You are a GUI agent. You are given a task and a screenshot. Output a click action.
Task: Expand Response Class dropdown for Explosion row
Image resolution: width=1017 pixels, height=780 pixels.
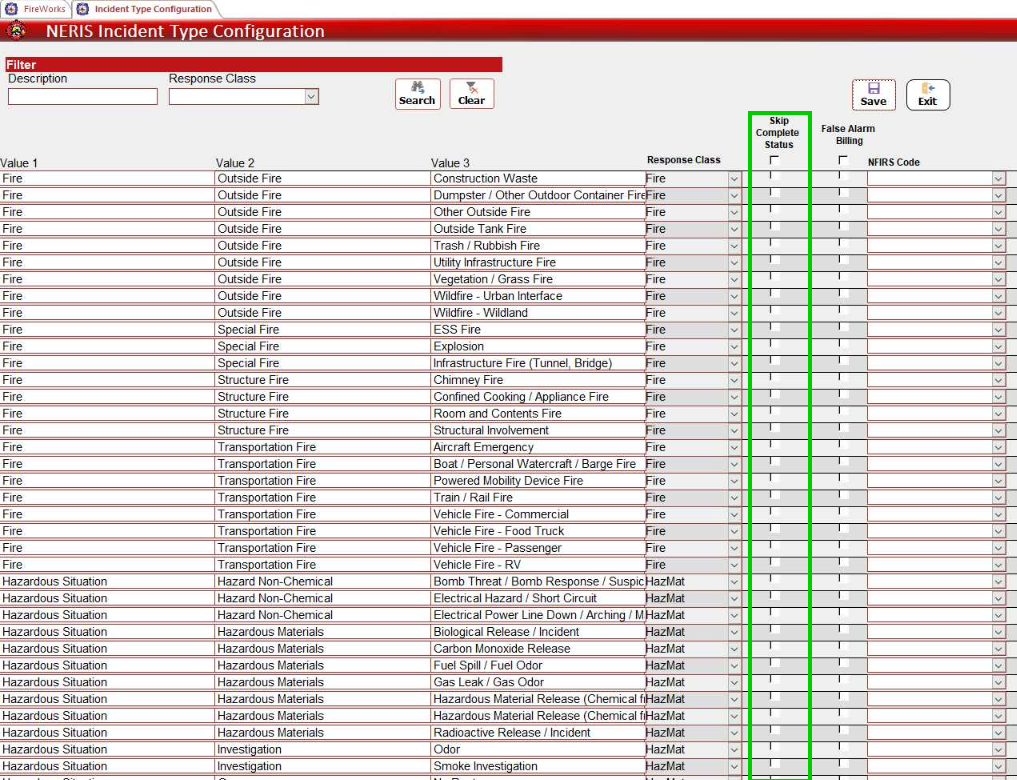(x=734, y=347)
